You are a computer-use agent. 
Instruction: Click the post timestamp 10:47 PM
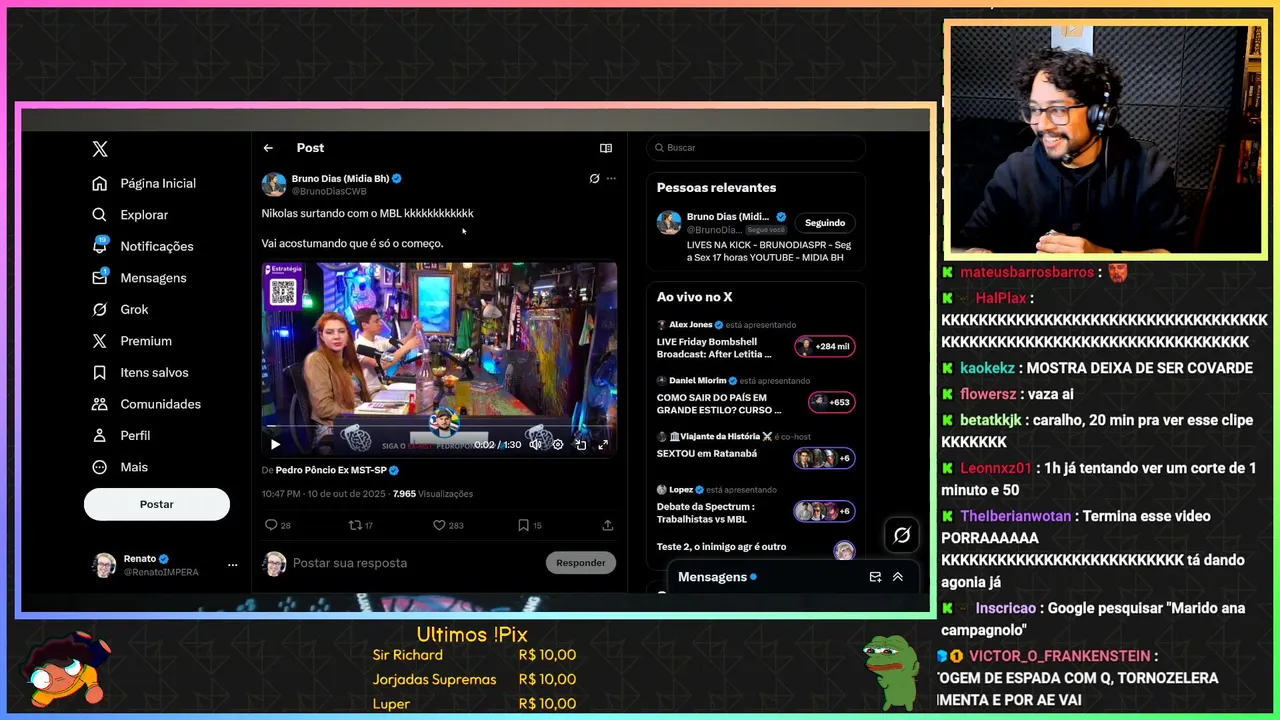[x=282, y=494]
